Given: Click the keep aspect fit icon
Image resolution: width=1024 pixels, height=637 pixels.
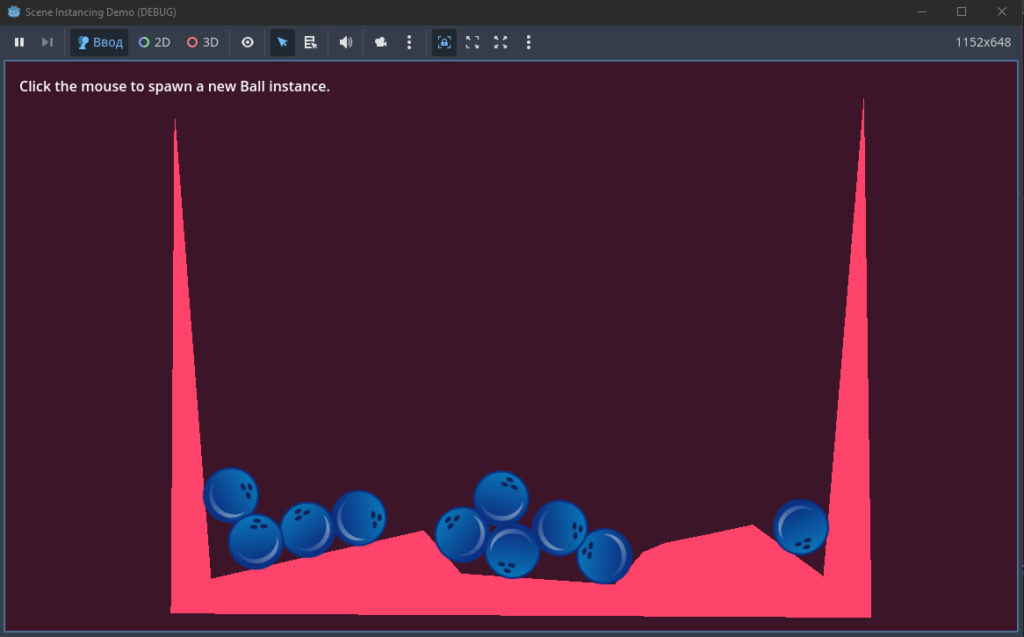Looking at the screenshot, I should 473,42.
